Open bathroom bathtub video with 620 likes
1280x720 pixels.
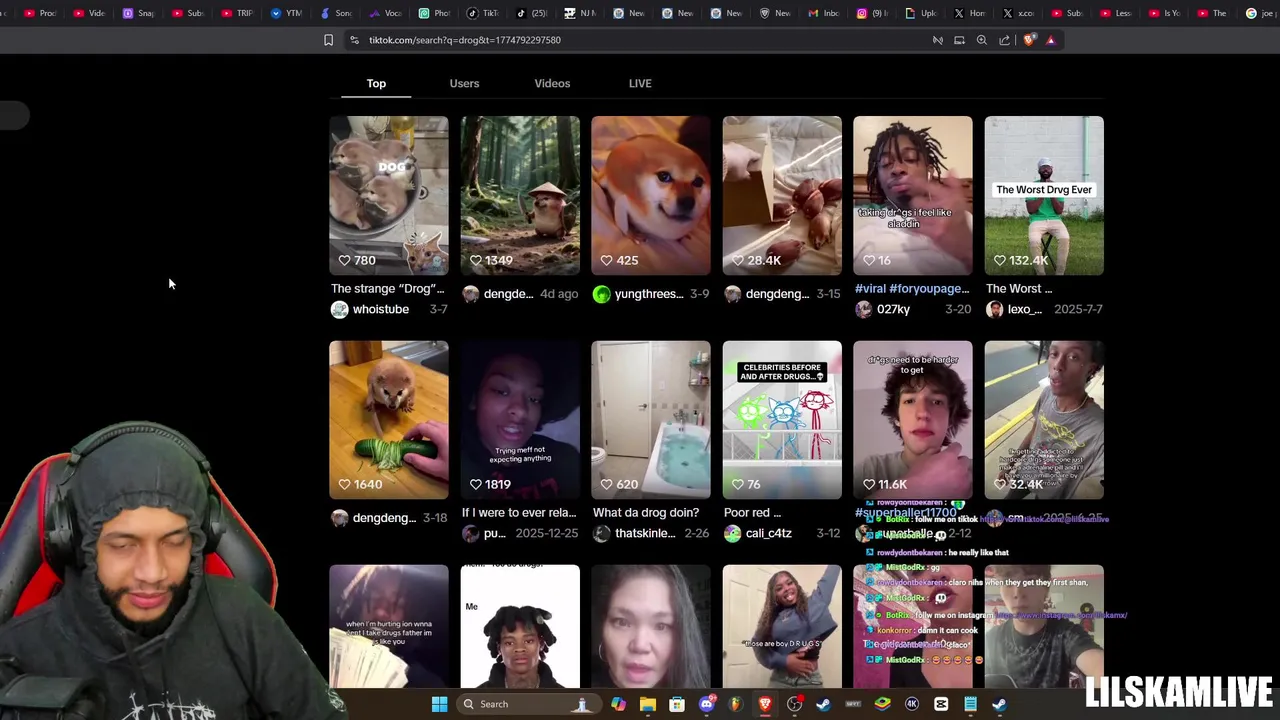[651, 420]
